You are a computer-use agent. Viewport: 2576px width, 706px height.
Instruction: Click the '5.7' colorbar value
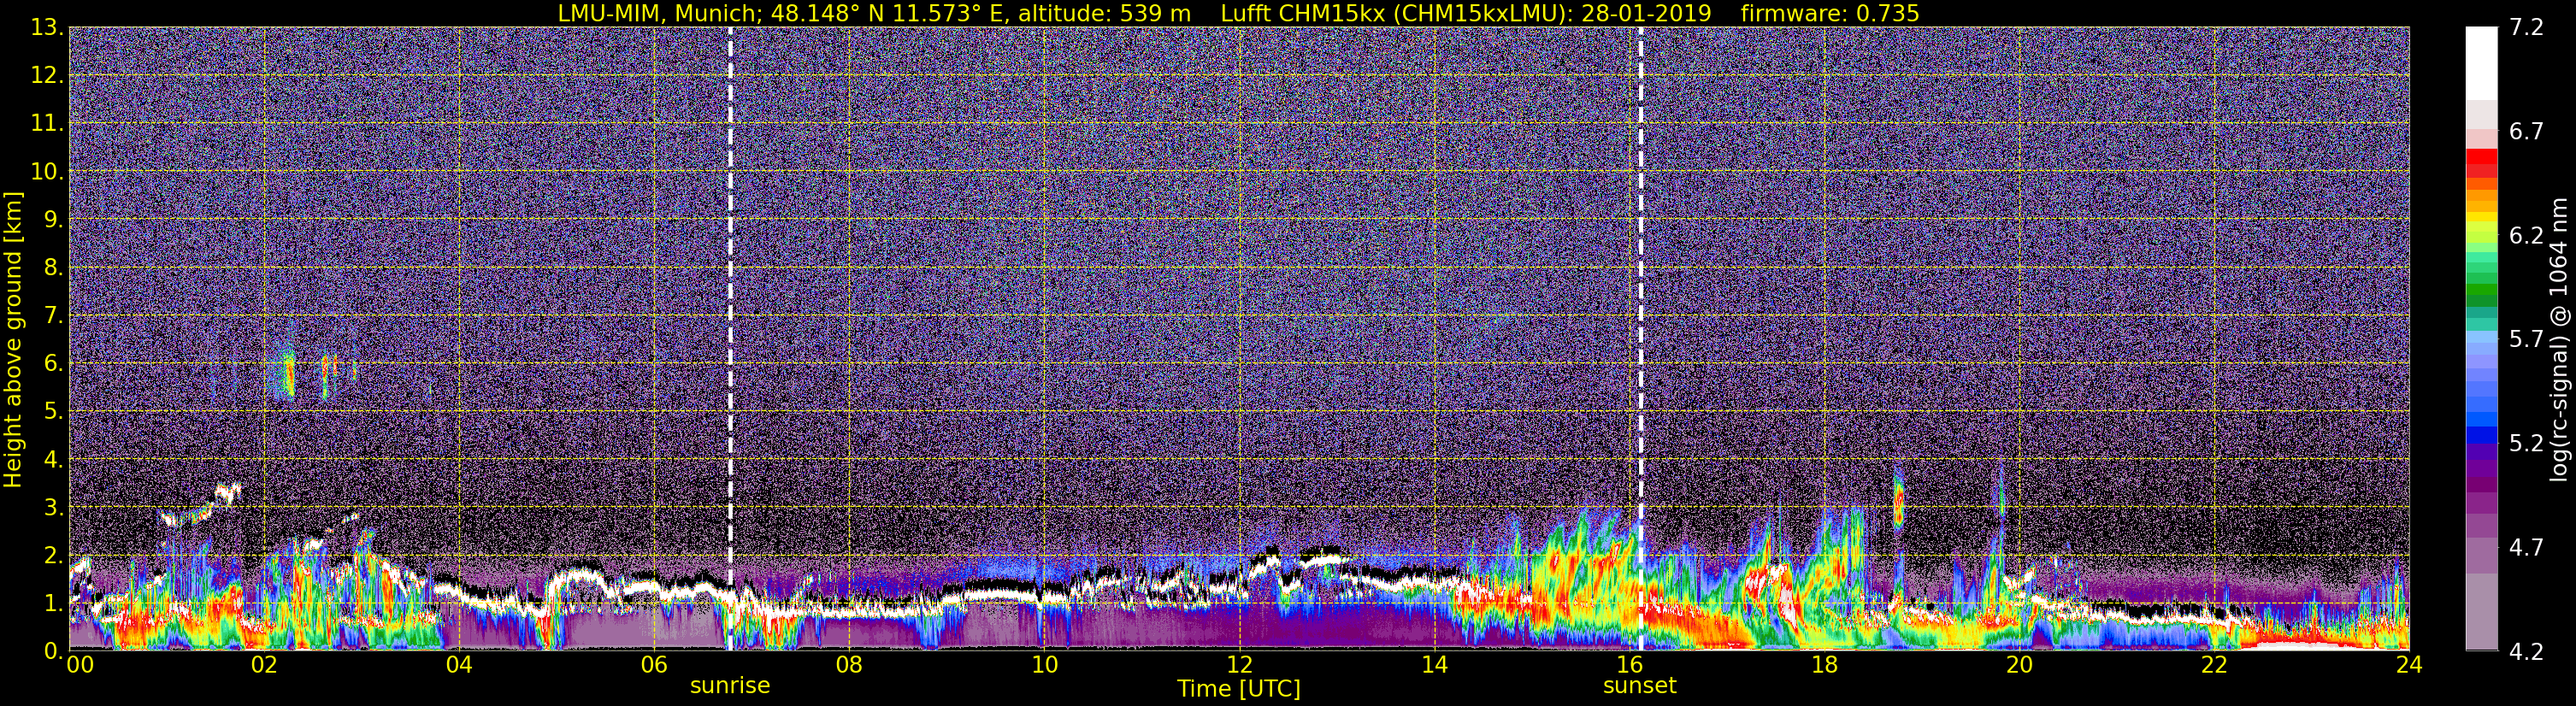[x=2526, y=339]
